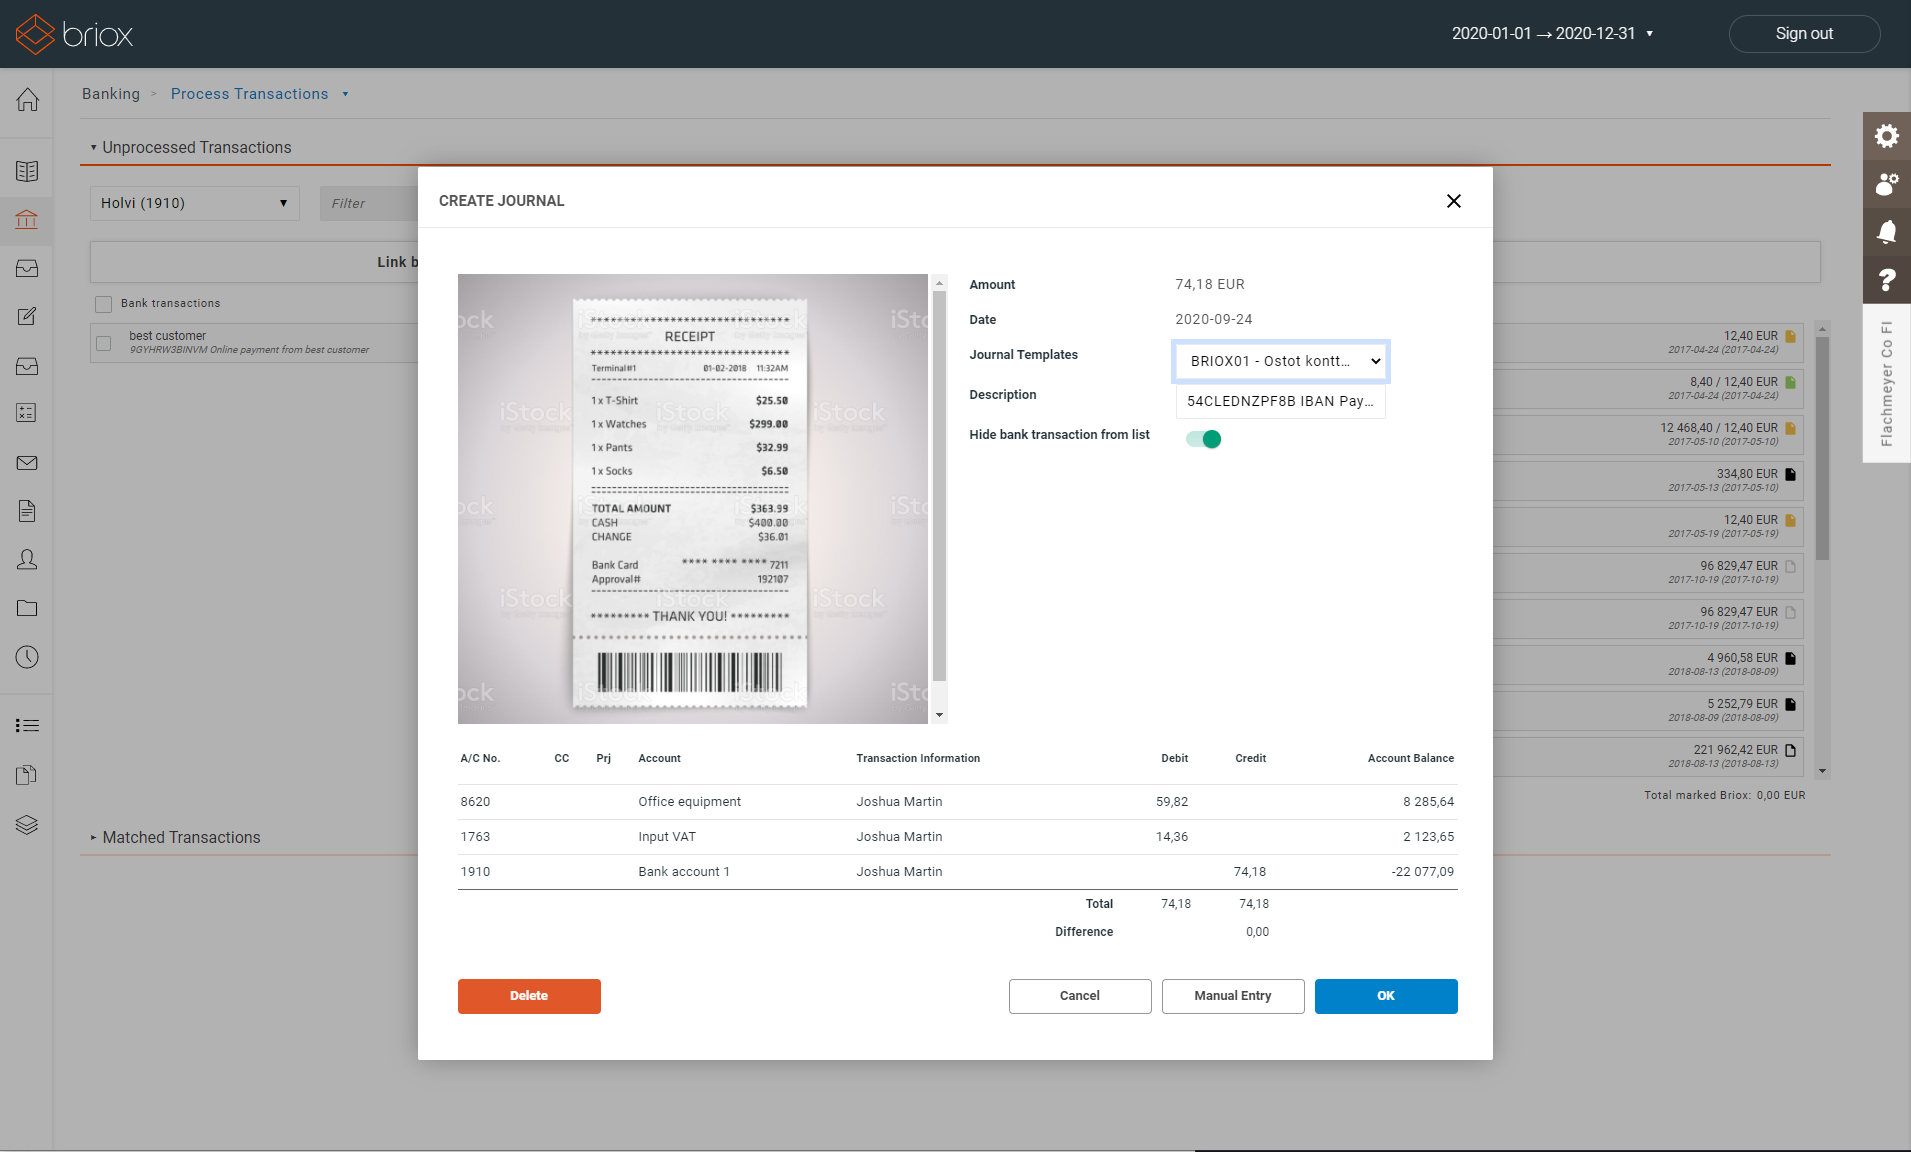Click the settings gear icon
Viewport: 1911px width, 1152px height.
pos(1886,136)
